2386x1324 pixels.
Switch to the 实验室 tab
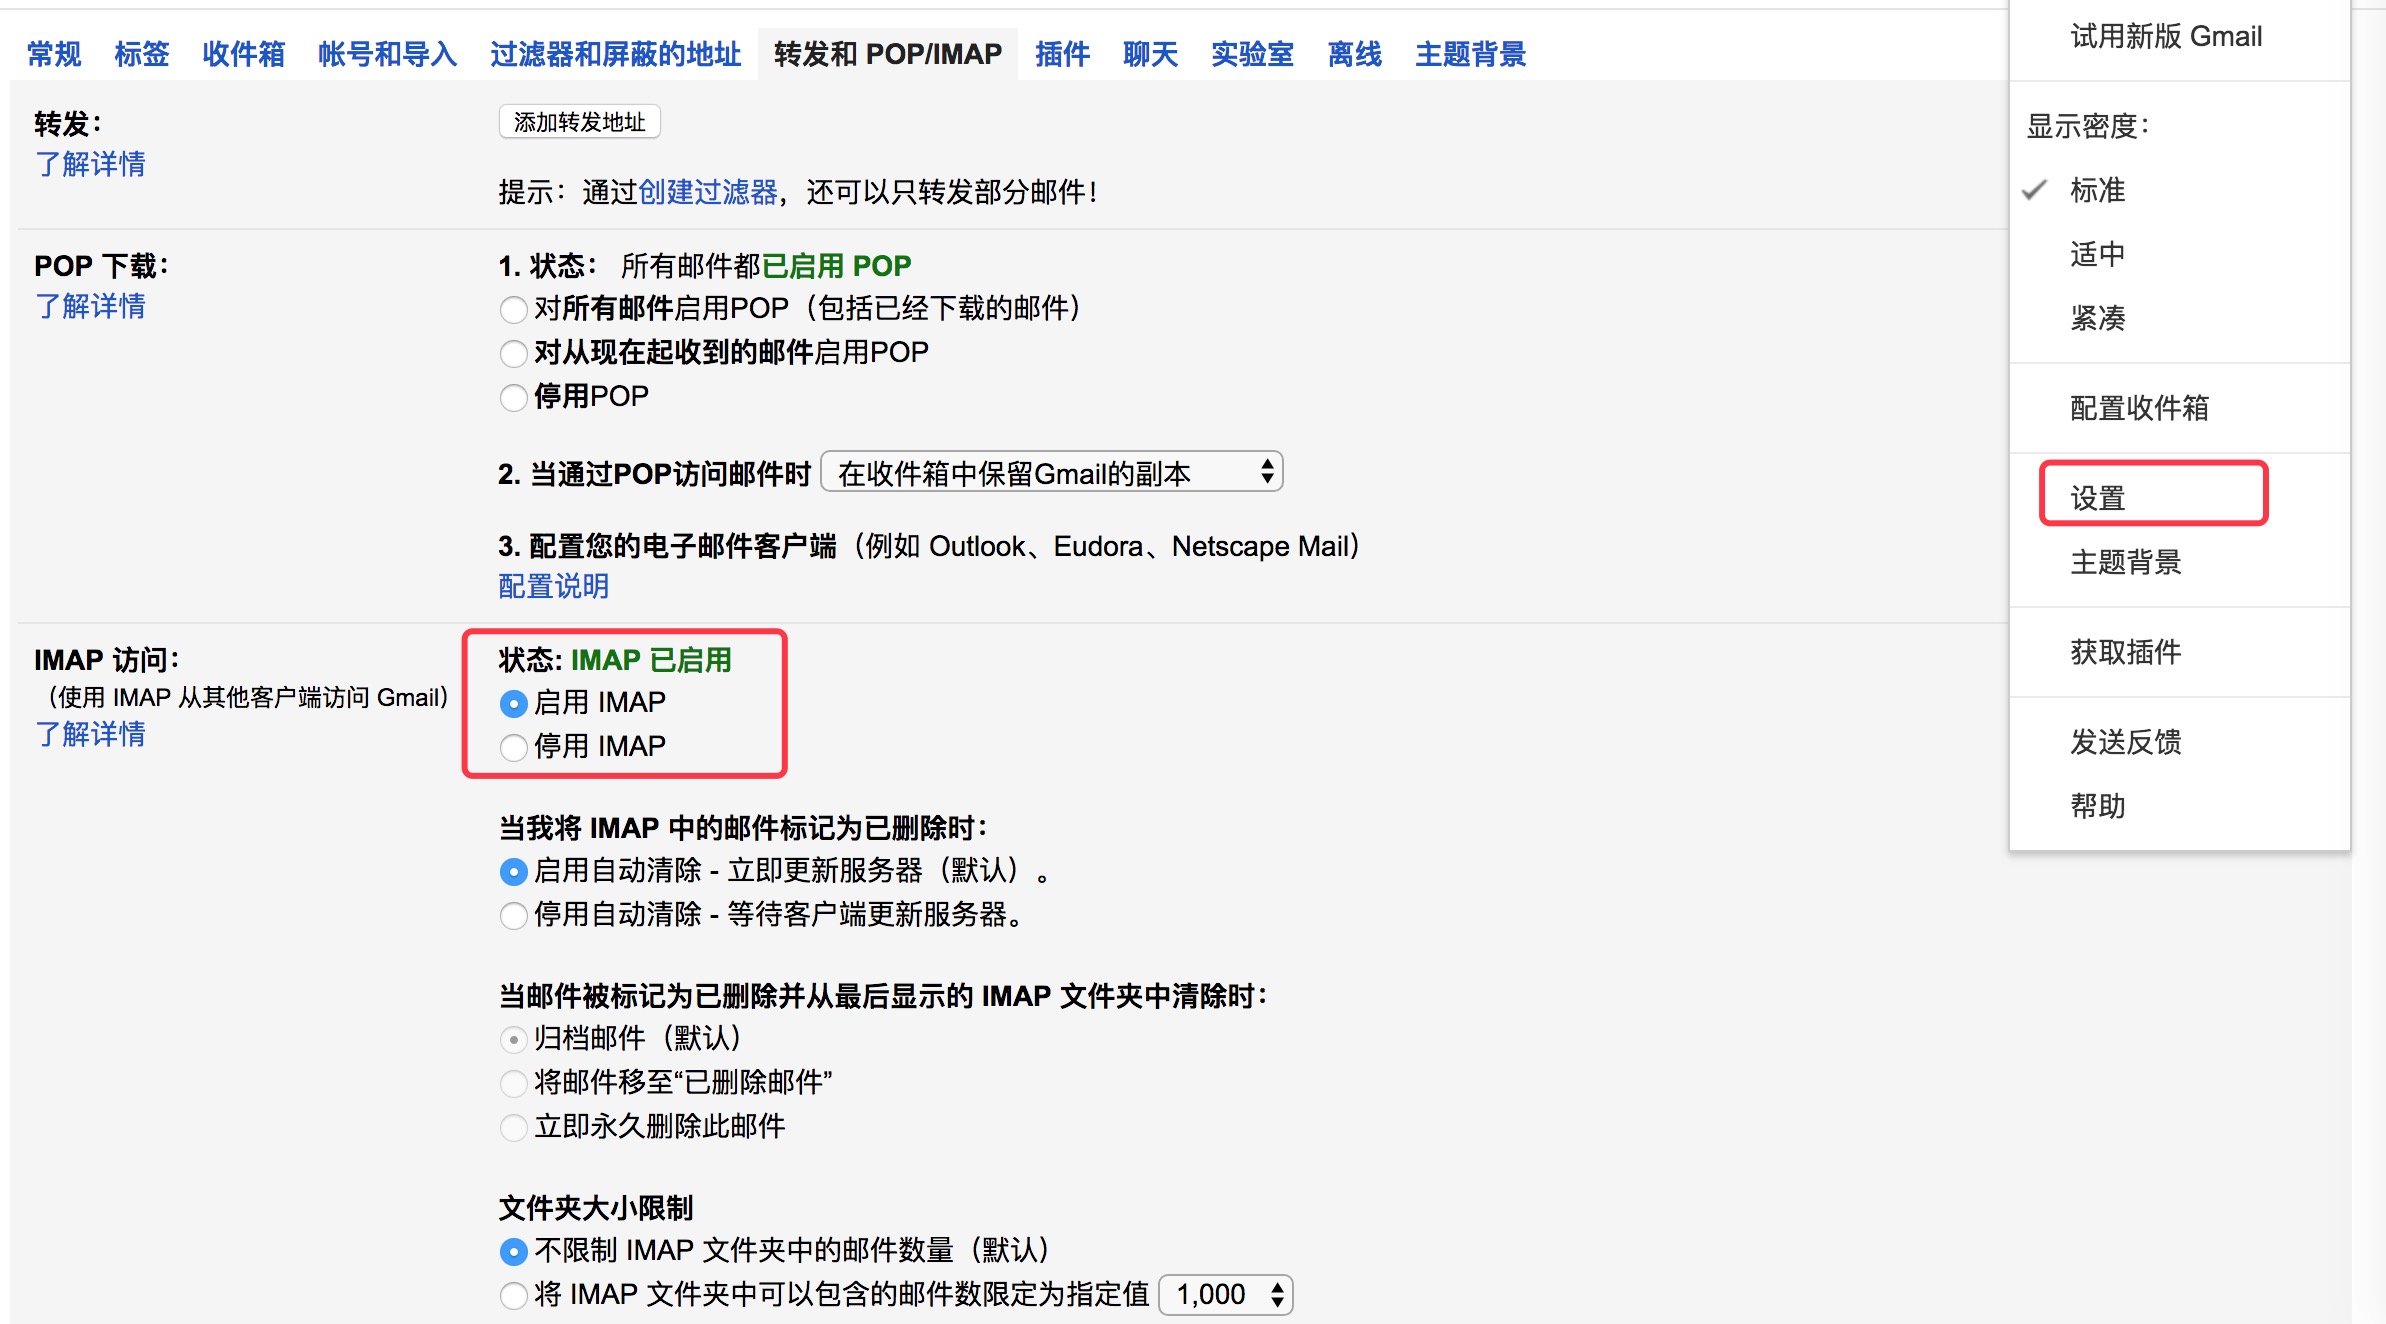coord(1251,55)
